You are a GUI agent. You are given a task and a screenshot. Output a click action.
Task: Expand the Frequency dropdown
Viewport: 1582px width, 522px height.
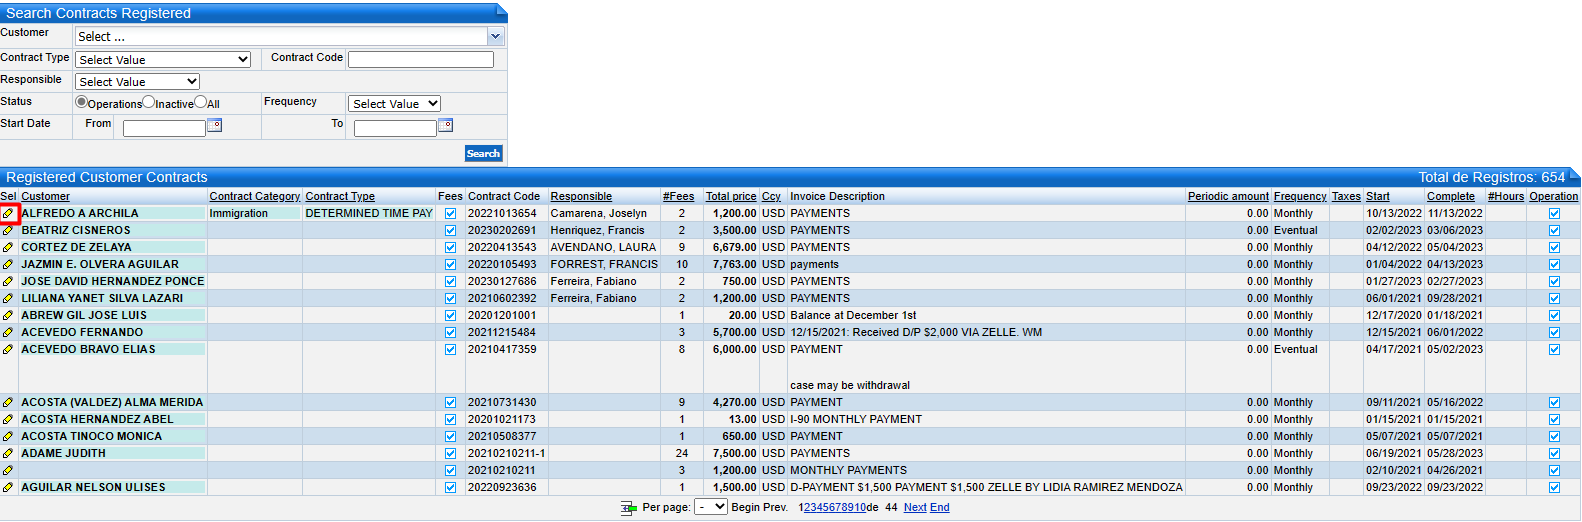pos(394,104)
